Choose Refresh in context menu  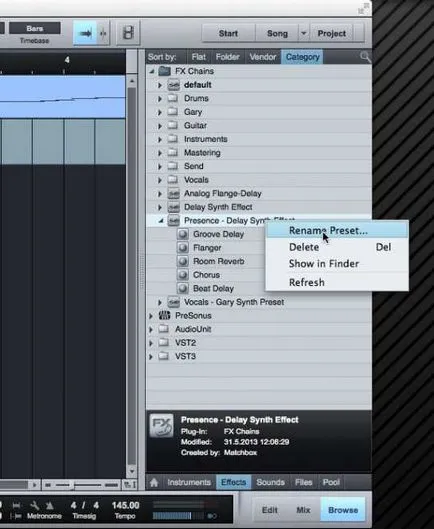tap(337, 282)
